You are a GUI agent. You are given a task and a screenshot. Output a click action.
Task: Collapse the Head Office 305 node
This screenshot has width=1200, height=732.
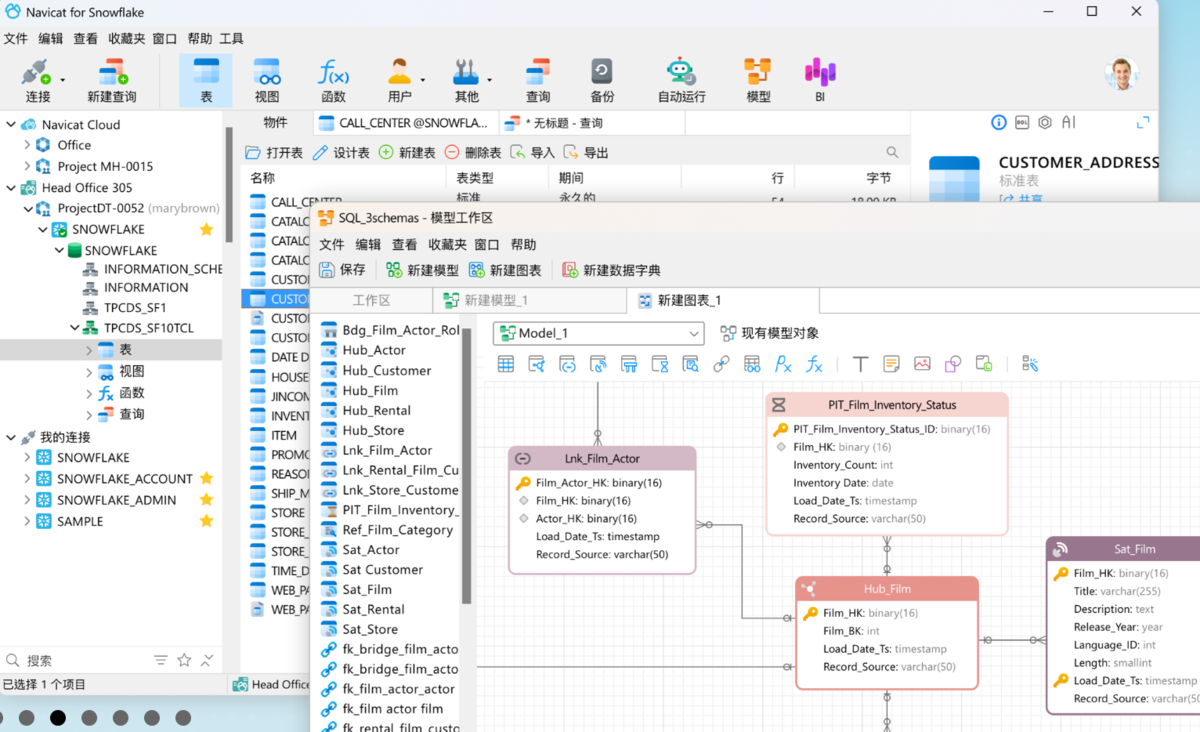coord(11,187)
